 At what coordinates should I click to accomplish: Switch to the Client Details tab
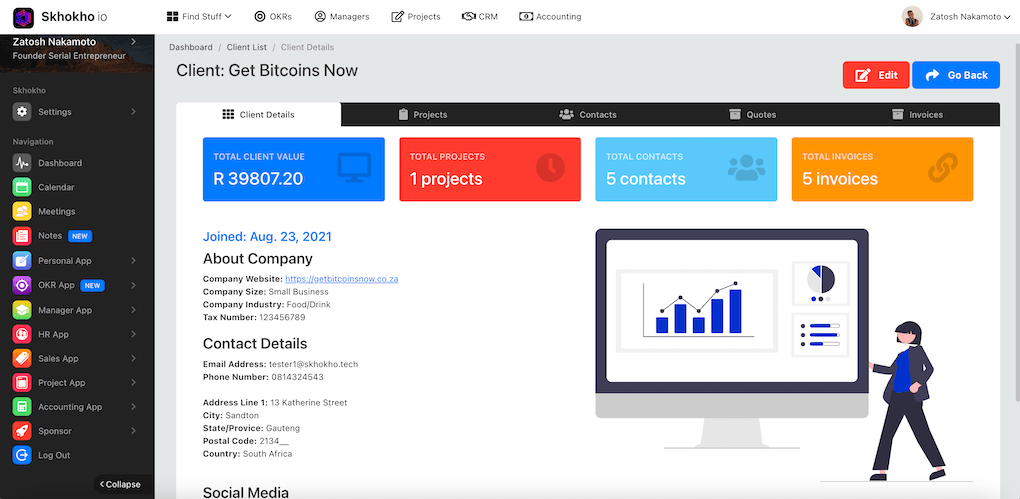pyautogui.click(x=258, y=115)
